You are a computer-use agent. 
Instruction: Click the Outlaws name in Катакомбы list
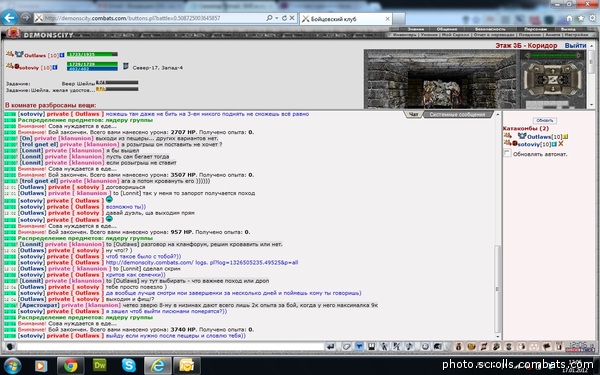[x=539, y=137]
